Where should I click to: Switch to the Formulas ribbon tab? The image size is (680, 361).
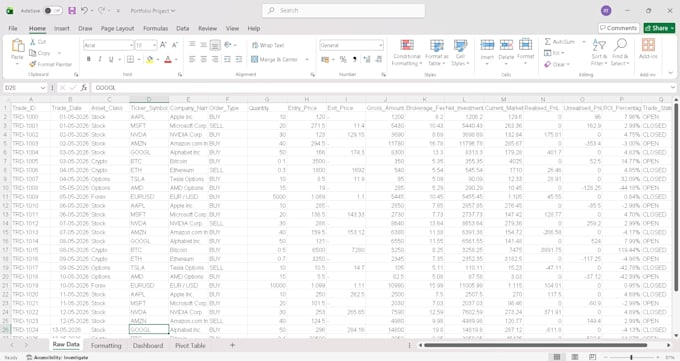155,28
